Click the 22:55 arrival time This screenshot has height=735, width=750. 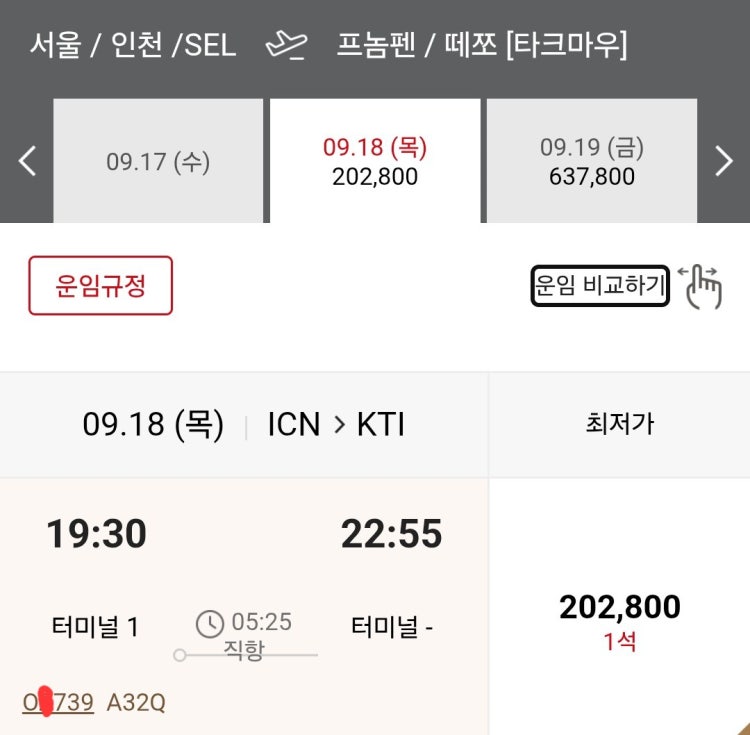pos(392,534)
